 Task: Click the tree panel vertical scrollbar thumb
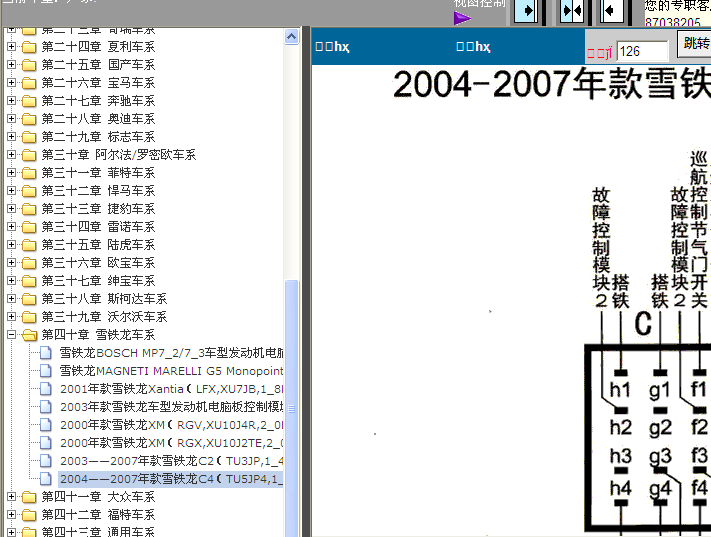click(x=292, y=408)
